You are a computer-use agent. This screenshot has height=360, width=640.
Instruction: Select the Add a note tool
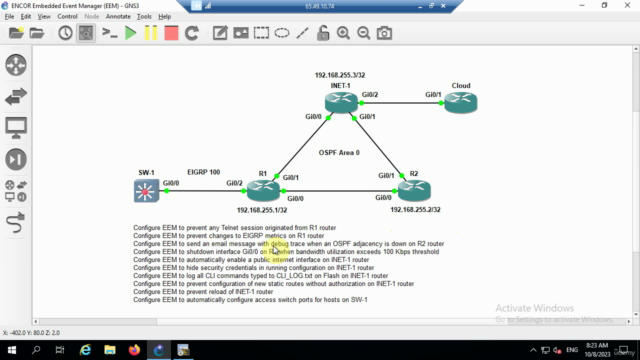click(x=220, y=33)
